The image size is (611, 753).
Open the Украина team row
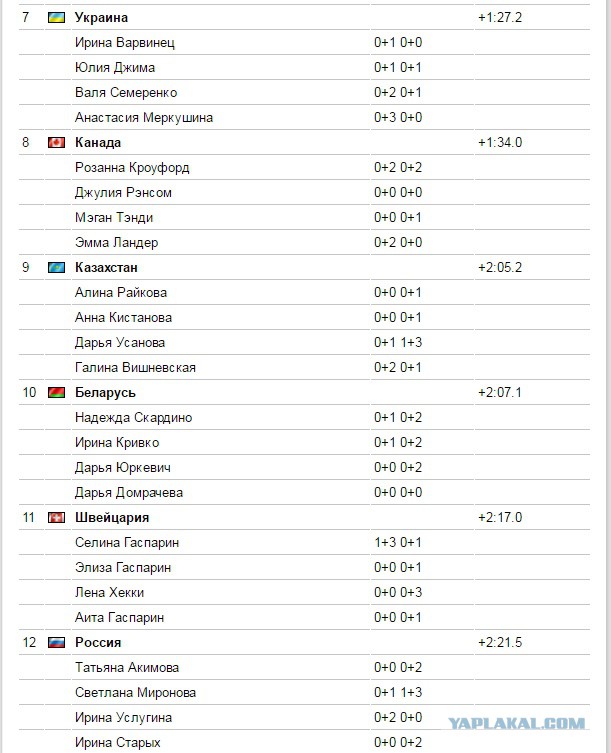[304, 18]
